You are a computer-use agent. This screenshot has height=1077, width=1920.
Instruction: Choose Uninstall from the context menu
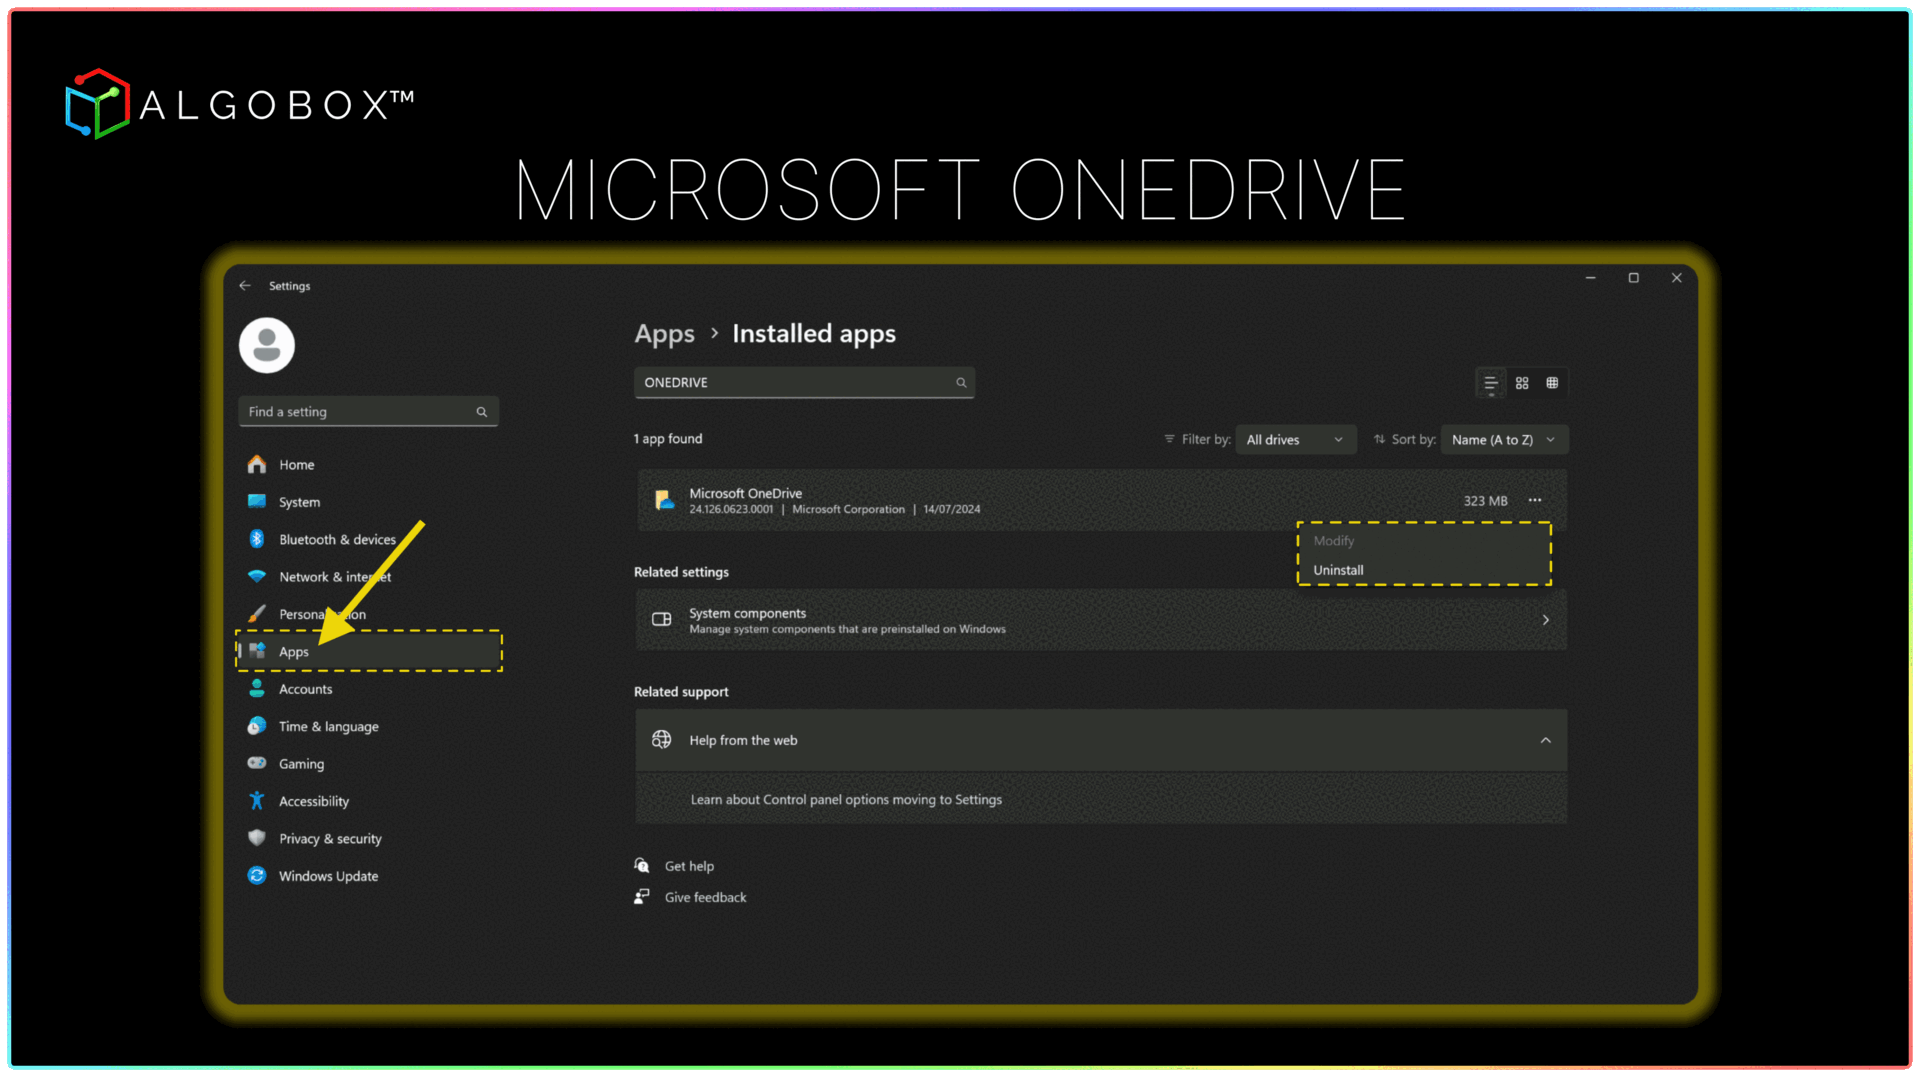[1338, 570]
